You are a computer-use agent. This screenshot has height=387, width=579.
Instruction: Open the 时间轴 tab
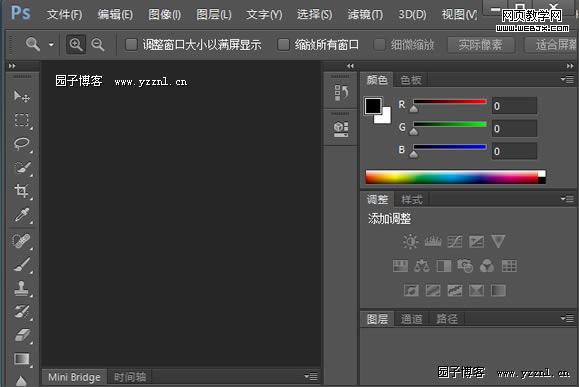point(130,377)
